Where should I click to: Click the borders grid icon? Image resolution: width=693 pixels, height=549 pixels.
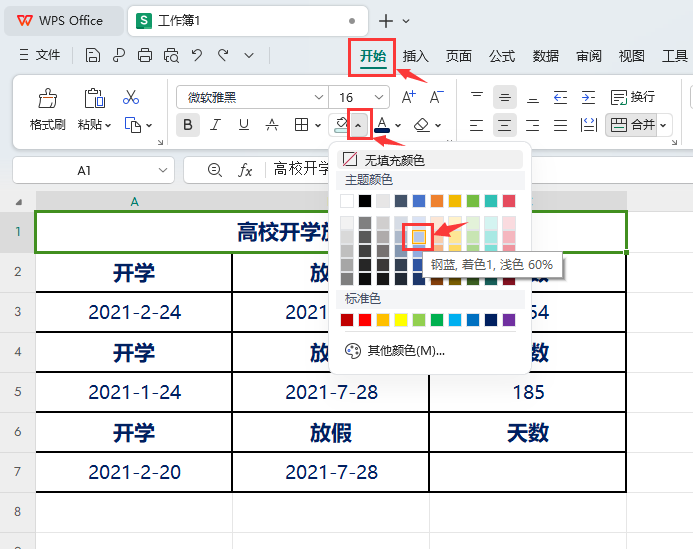click(301, 125)
